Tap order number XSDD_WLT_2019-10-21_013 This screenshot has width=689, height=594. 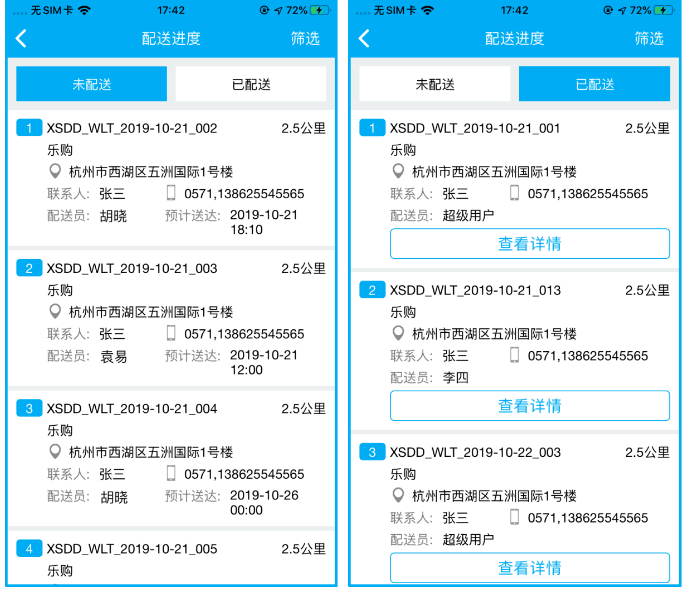(475, 290)
